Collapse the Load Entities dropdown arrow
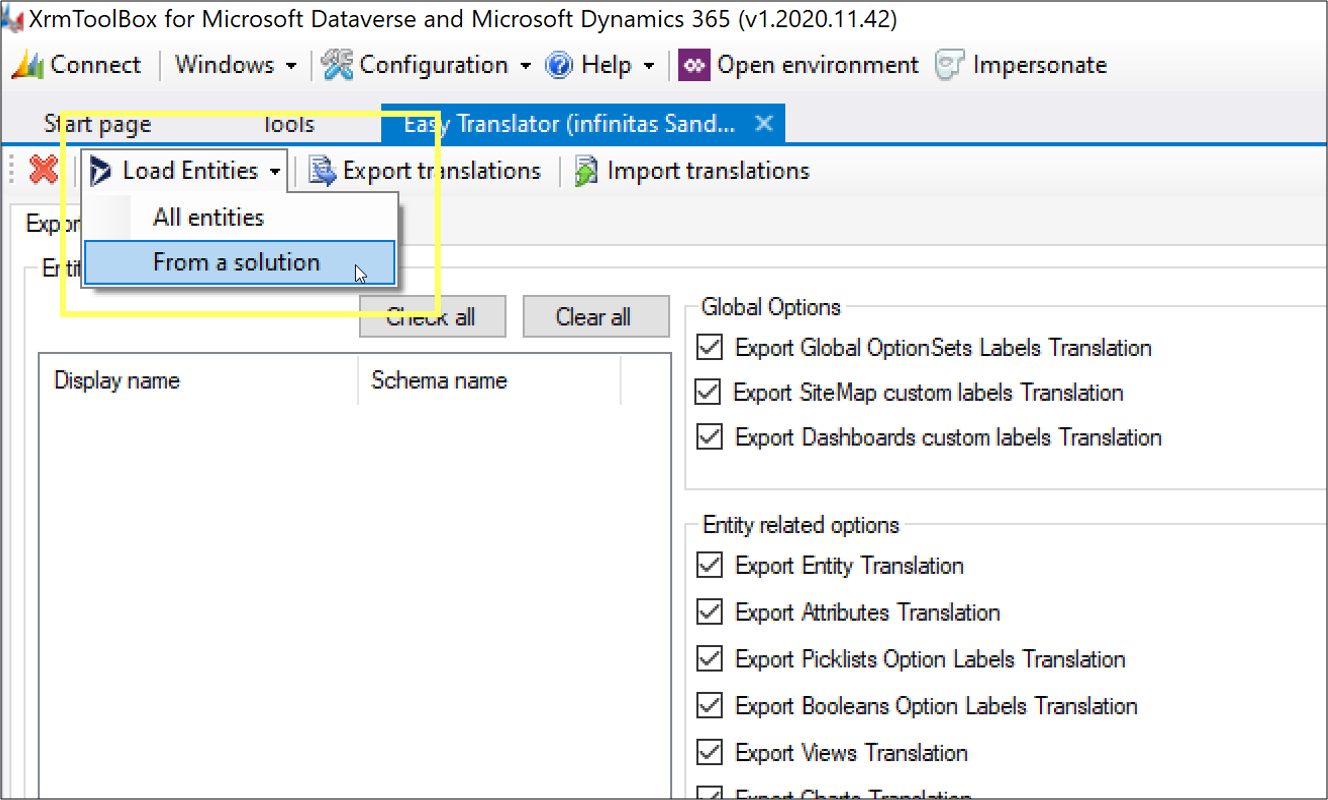Image resolution: width=1328 pixels, height=800 pixels. [274, 172]
